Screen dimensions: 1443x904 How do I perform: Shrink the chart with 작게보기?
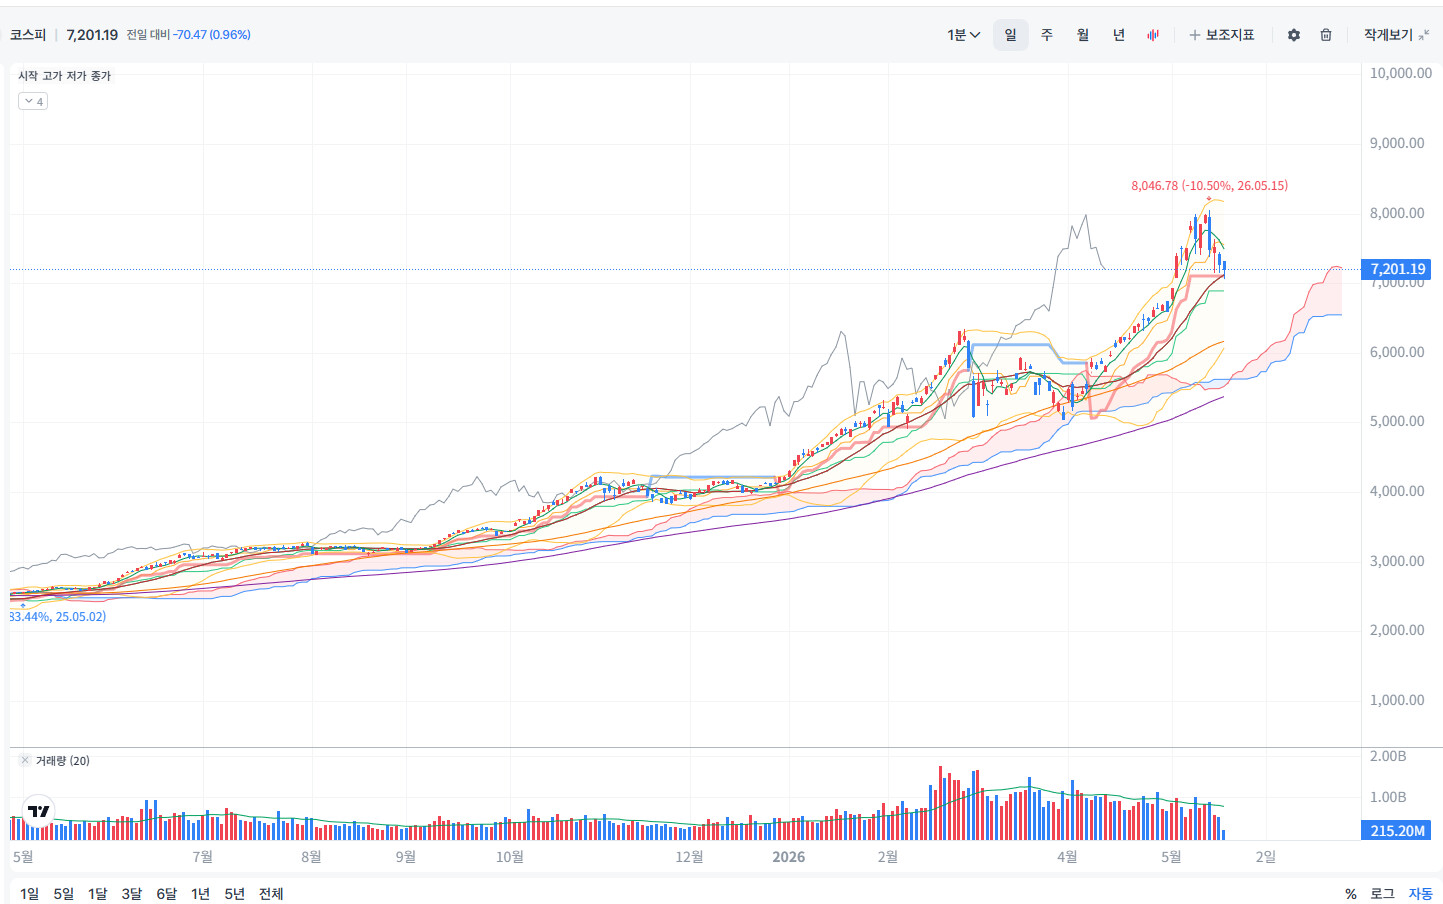1396,35
